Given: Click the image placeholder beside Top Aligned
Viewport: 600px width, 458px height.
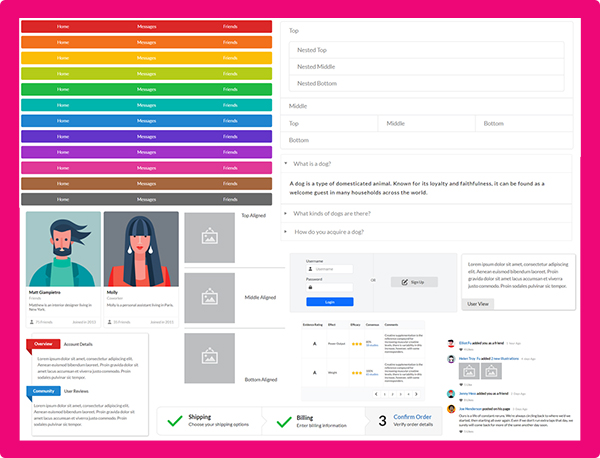Looking at the screenshot, I should [209, 237].
